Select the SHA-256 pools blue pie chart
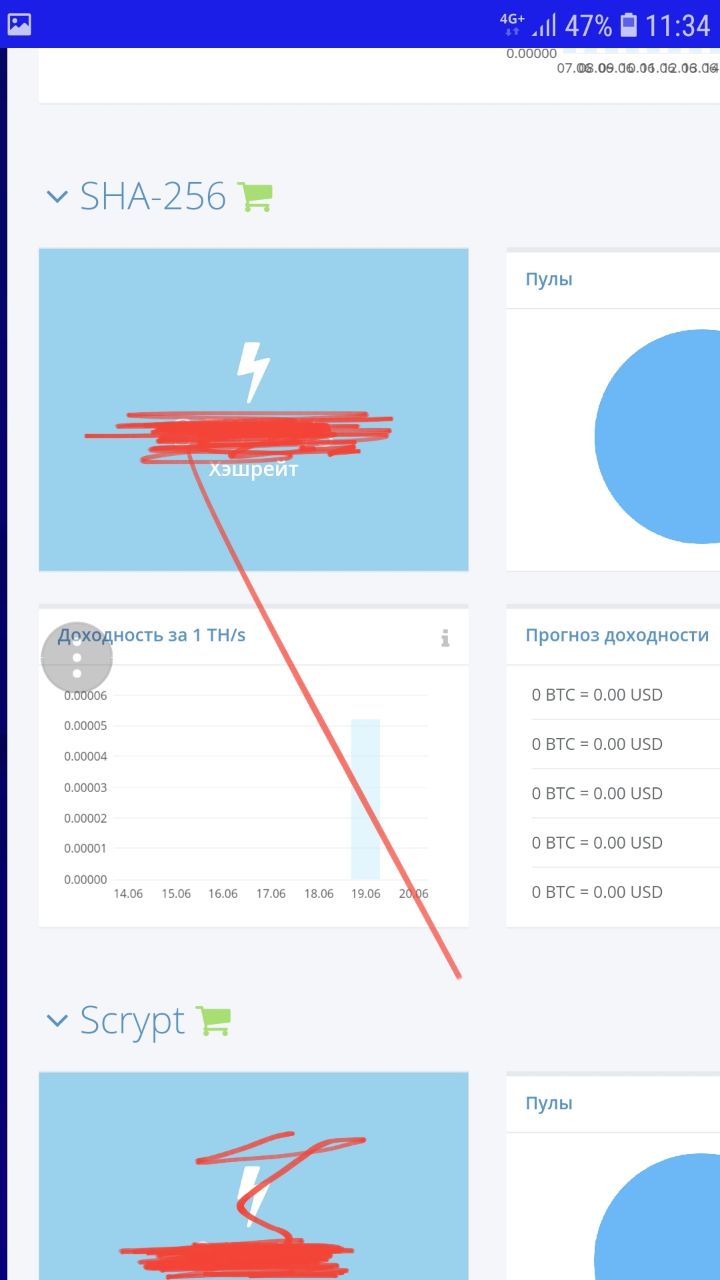The width and height of the screenshot is (720, 1280). click(x=657, y=436)
